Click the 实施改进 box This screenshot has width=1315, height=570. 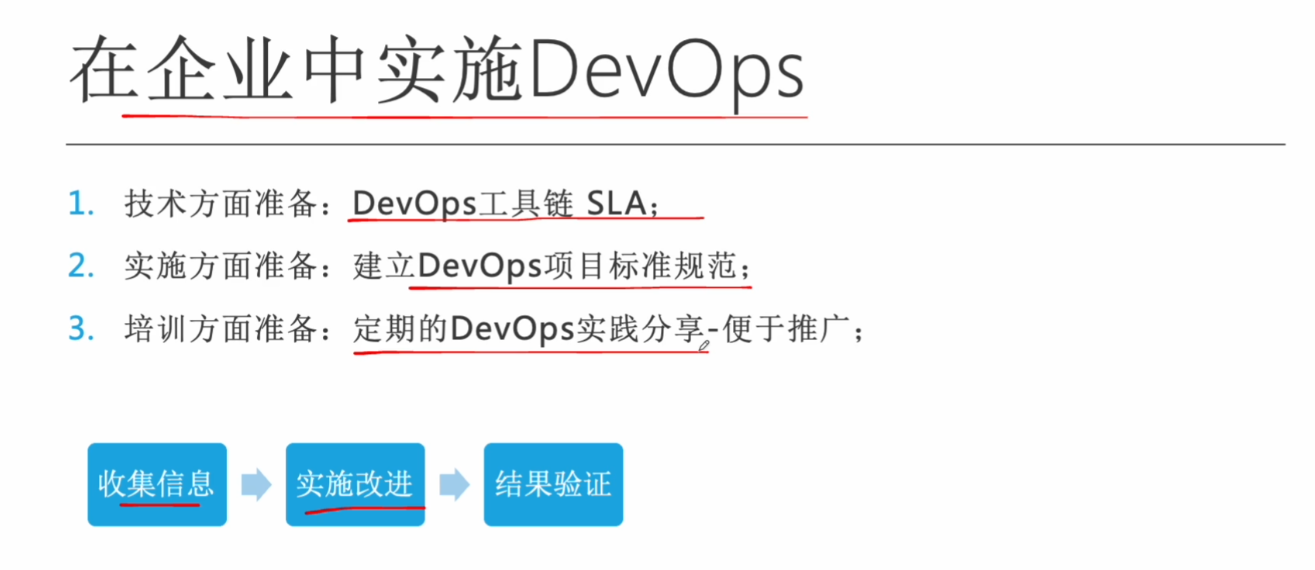[355, 485]
